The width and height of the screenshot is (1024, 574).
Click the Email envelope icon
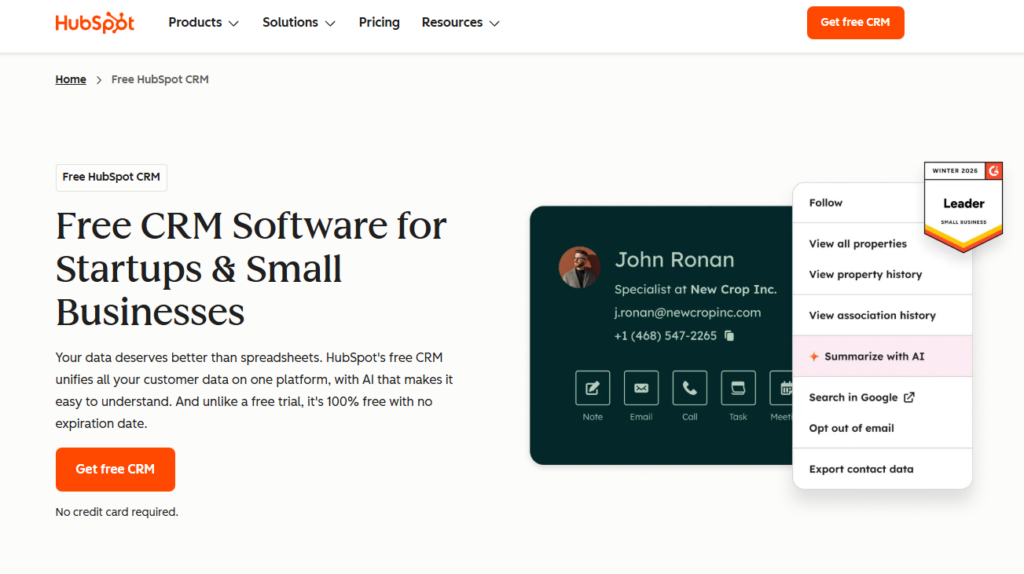641,388
